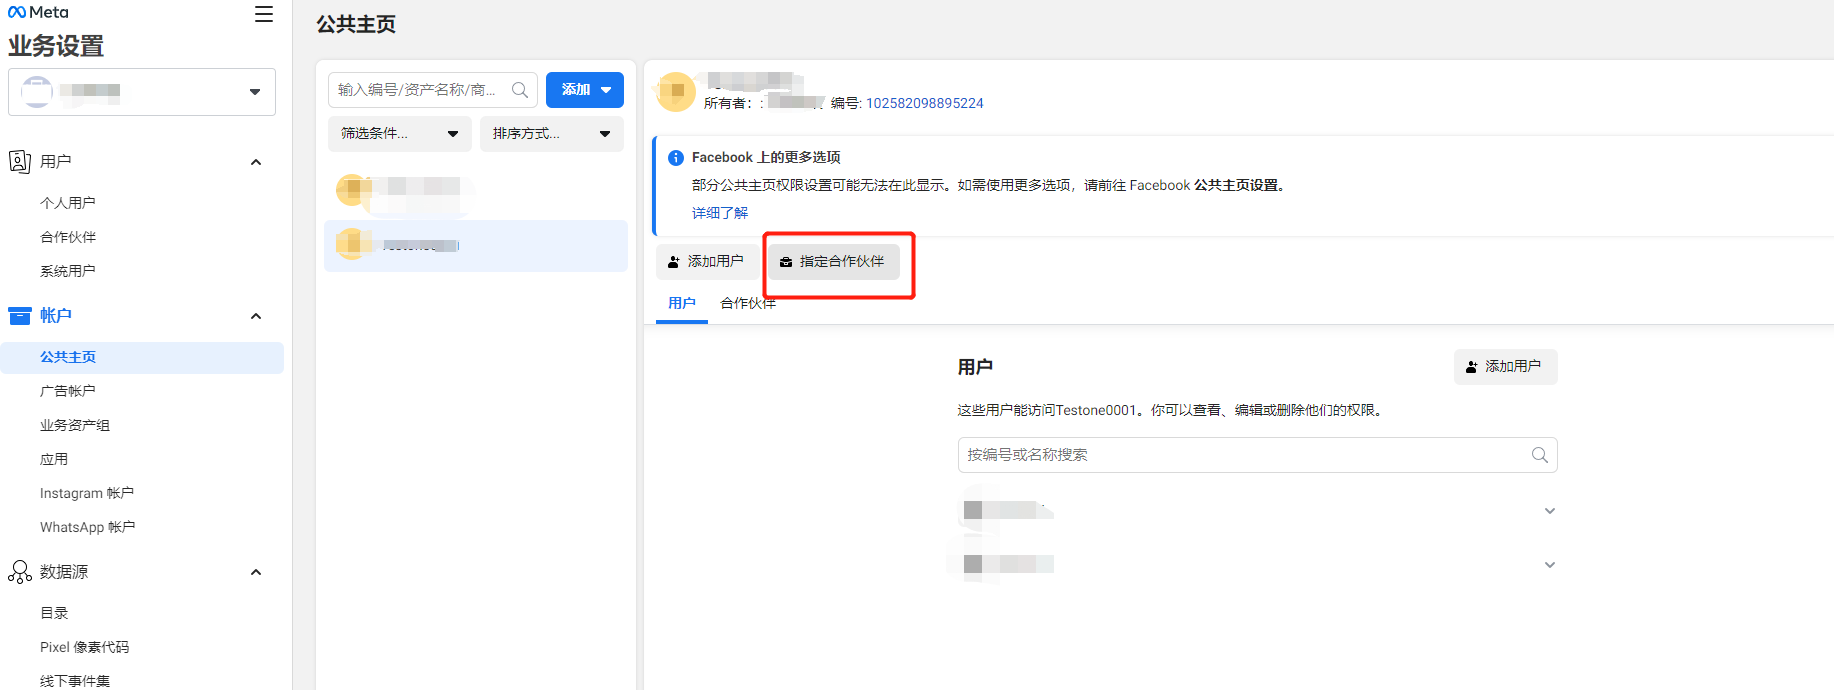Click the 数据源 section icon

(20, 572)
